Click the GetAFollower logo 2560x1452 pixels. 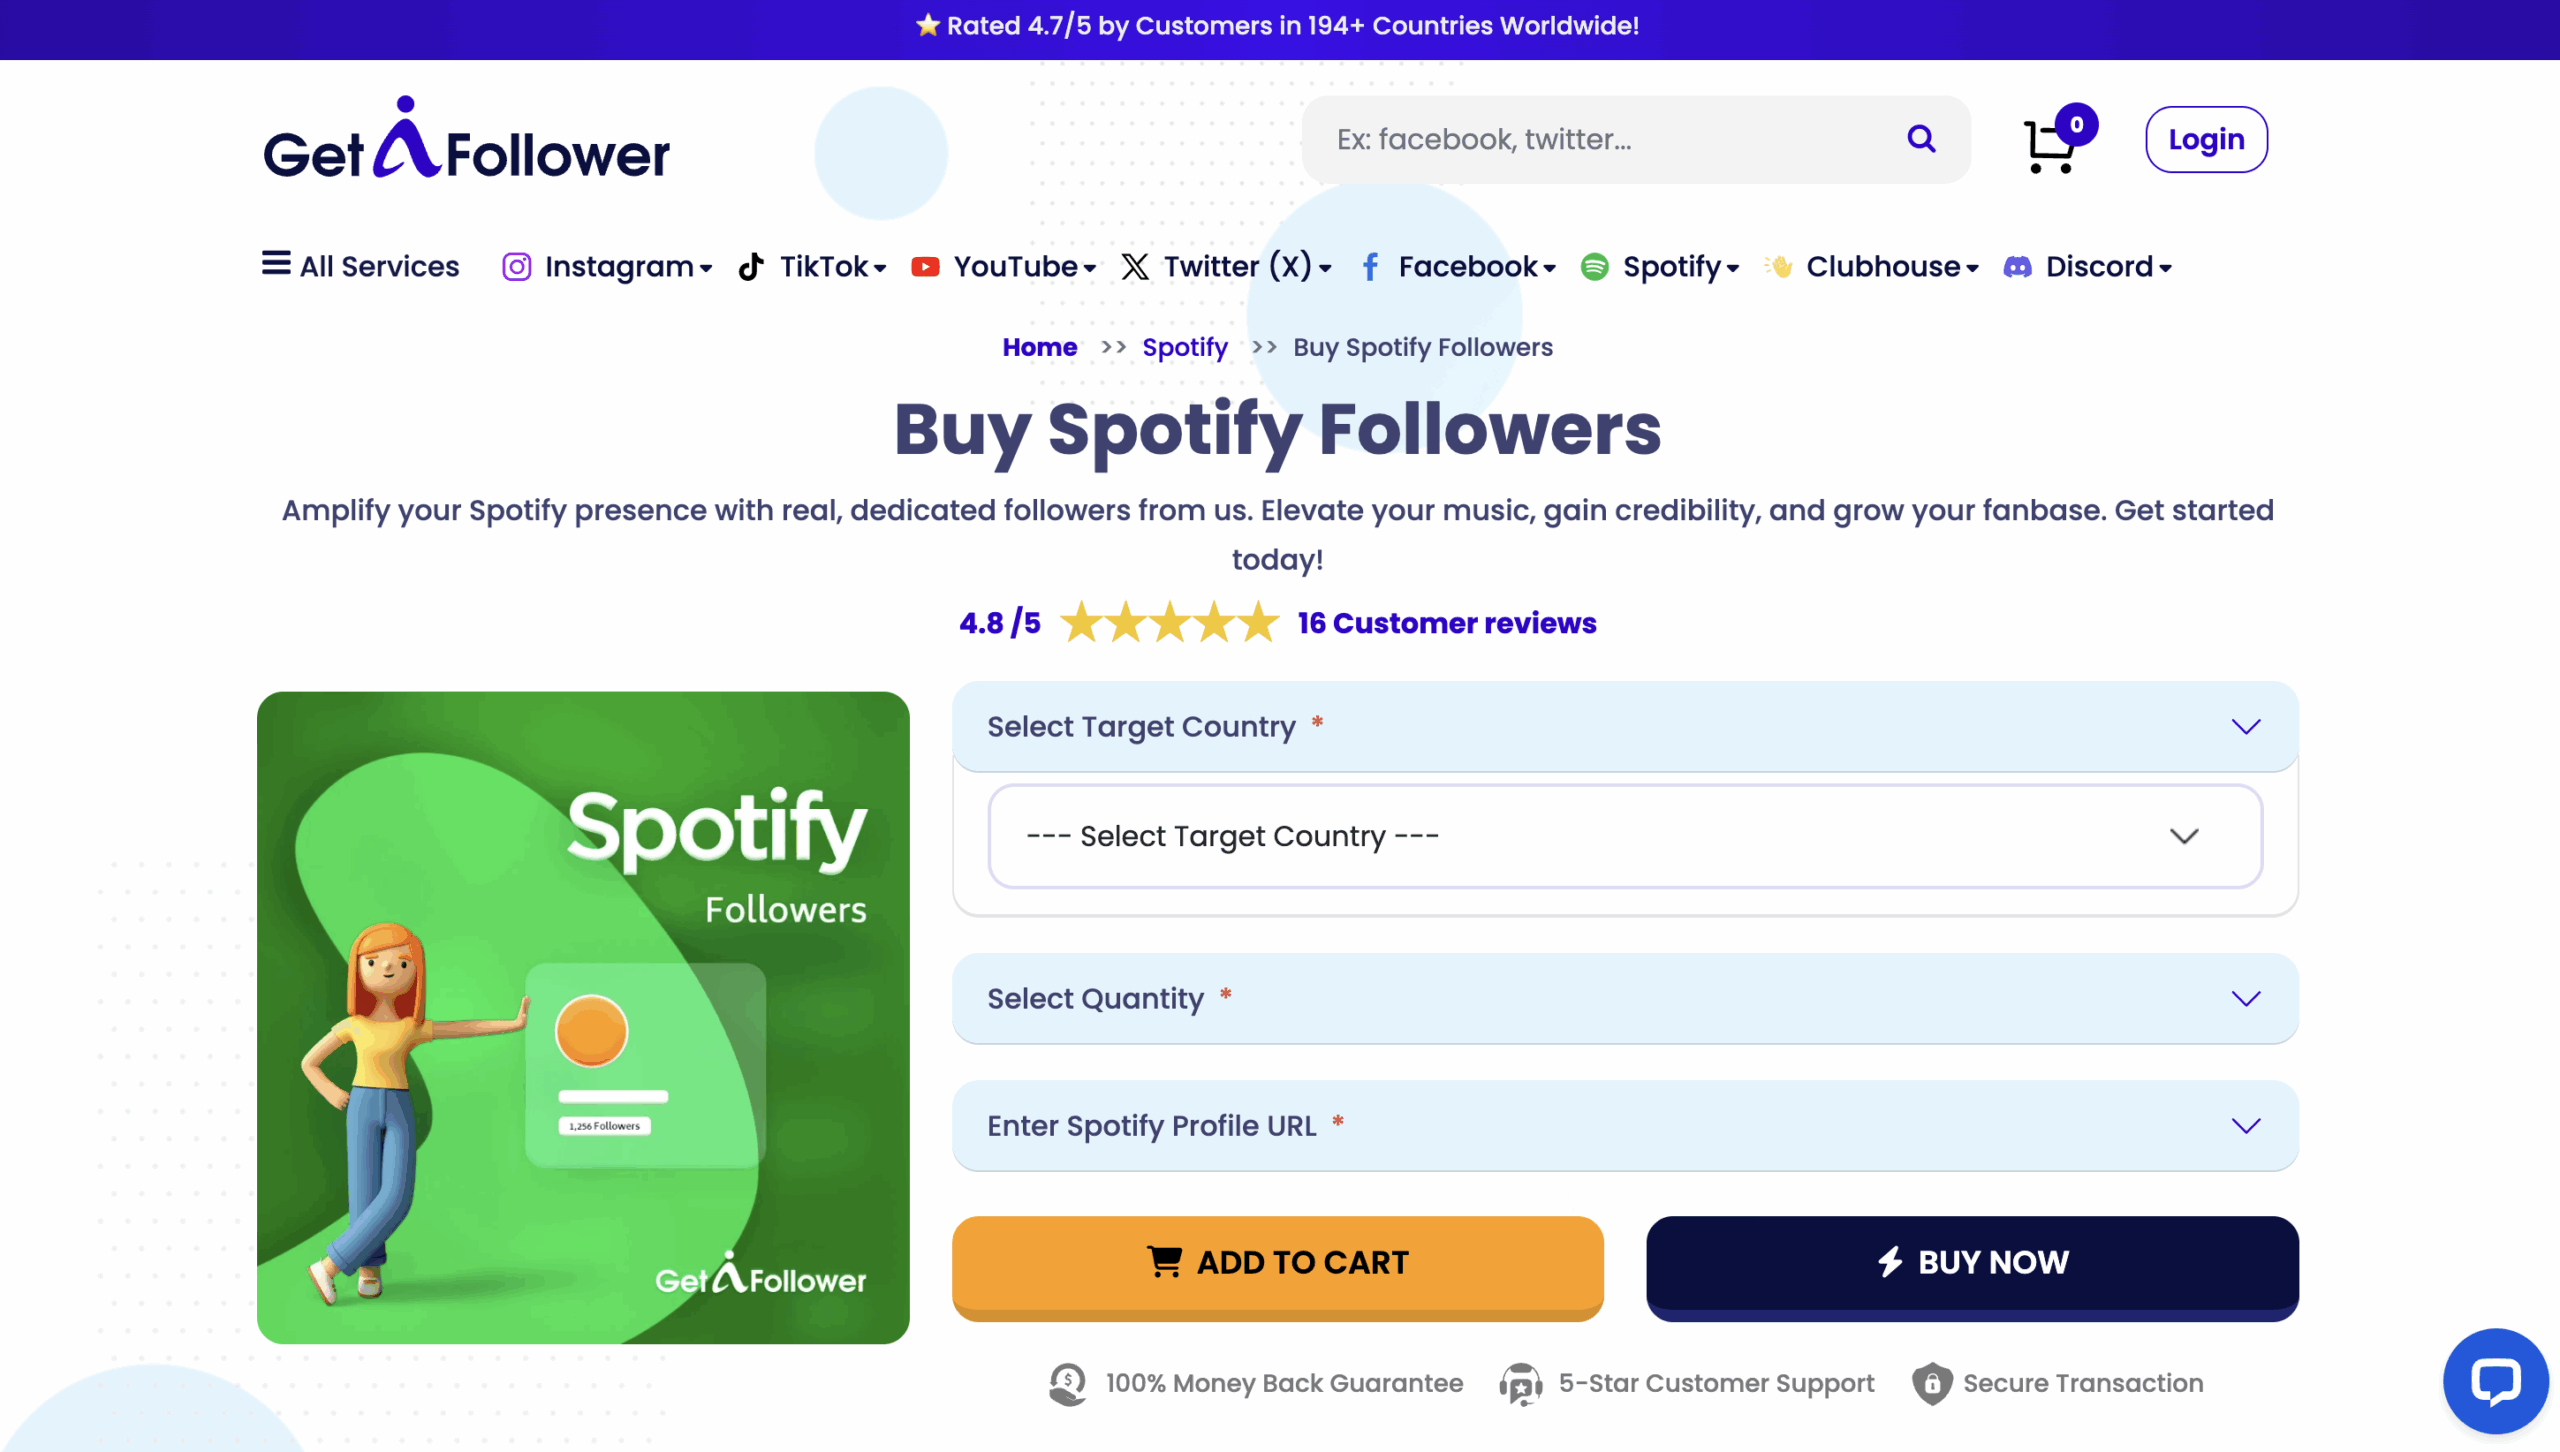click(466, 141)
